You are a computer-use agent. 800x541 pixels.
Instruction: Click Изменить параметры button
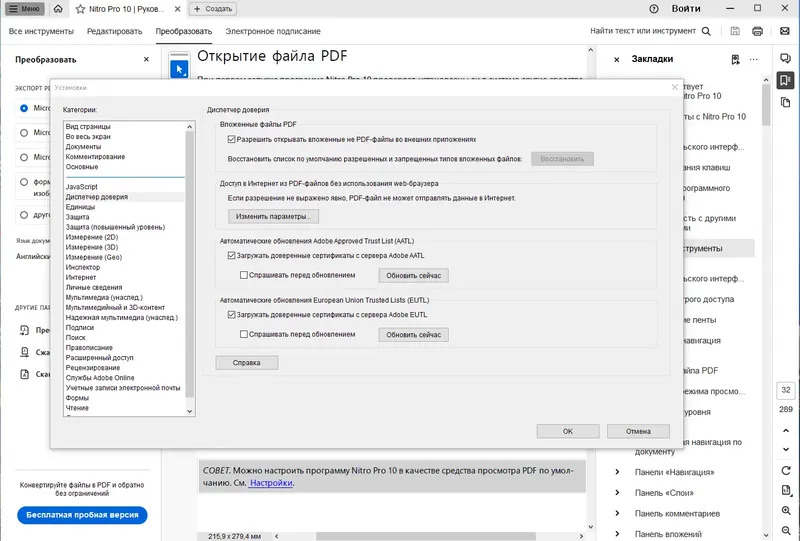[x=273, y=216]
